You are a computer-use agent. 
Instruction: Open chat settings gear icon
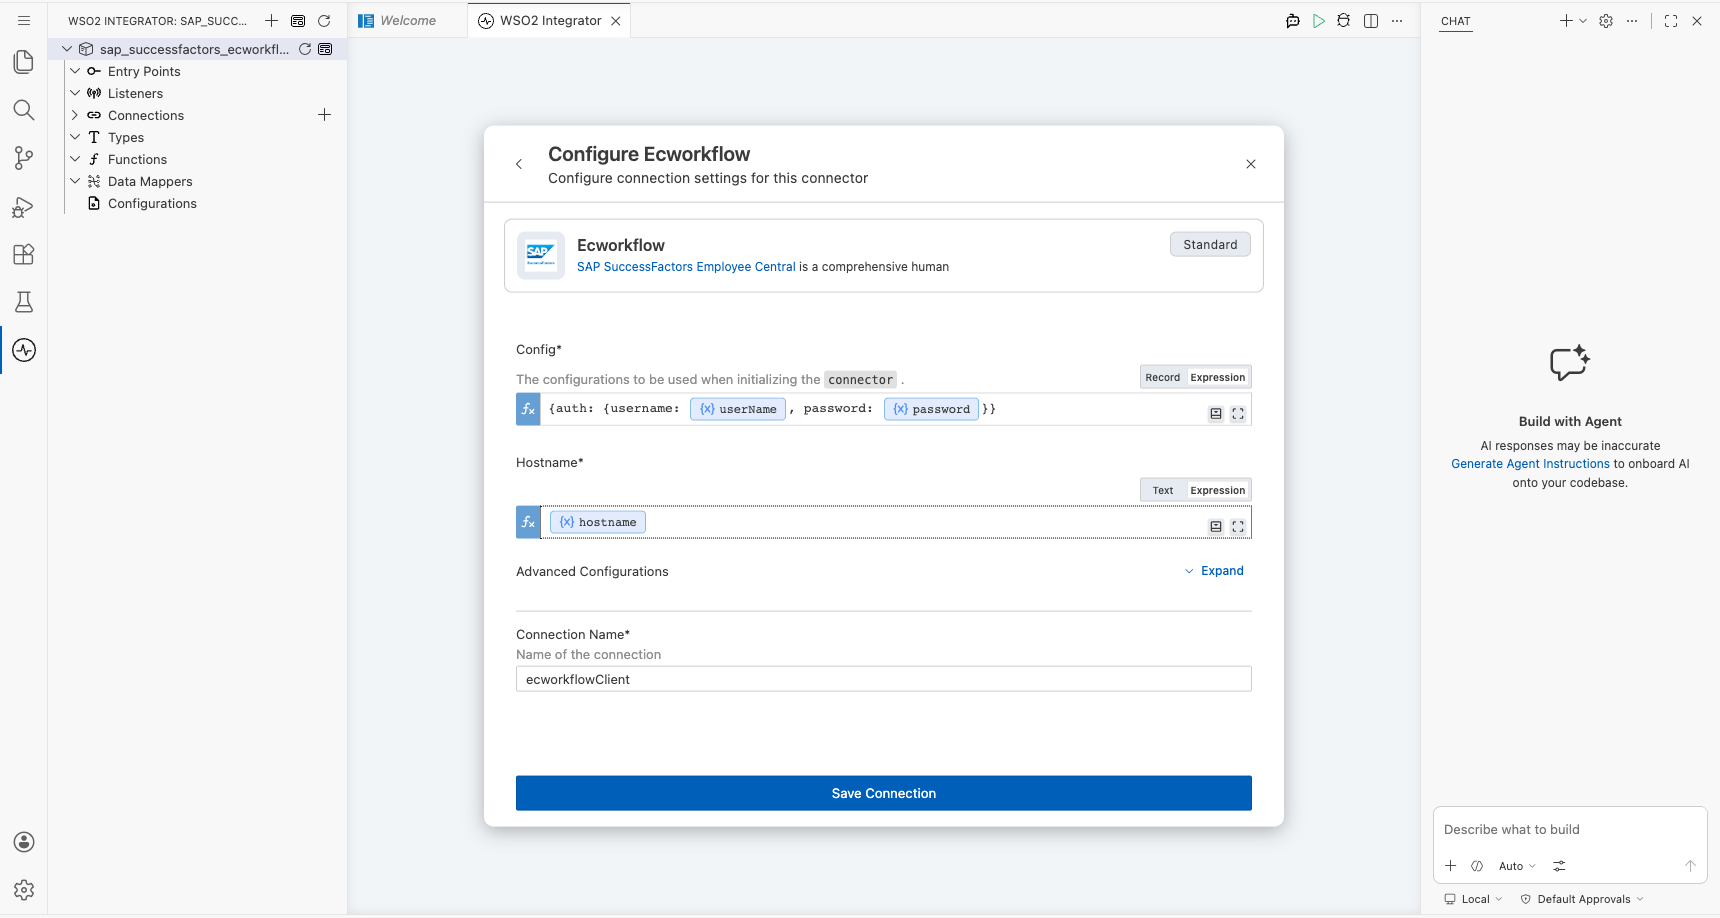pos(1606,21)
